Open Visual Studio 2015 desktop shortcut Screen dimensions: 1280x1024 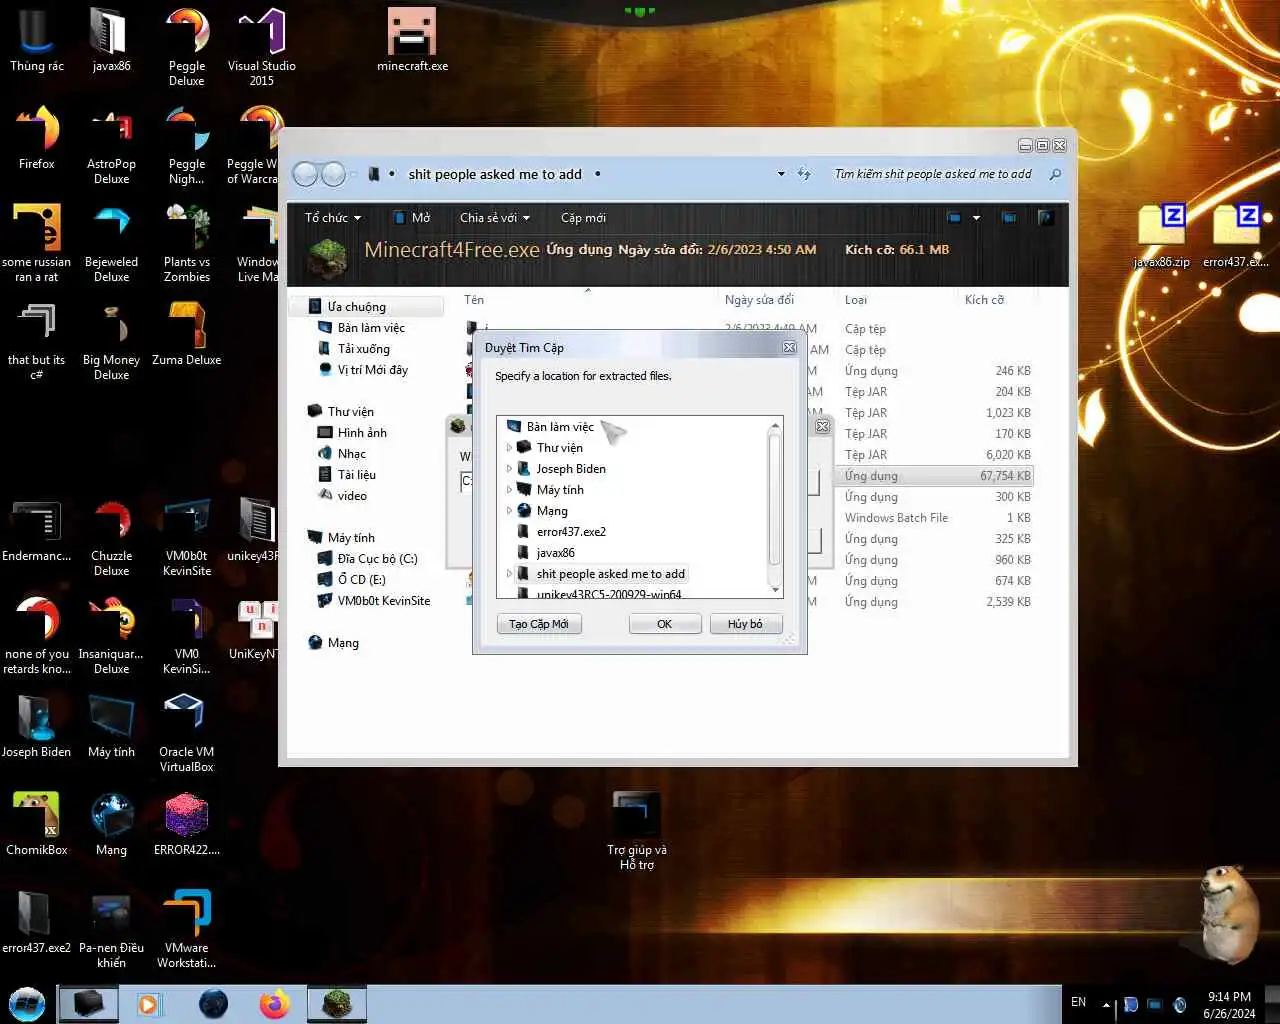(x=262, y=47)
